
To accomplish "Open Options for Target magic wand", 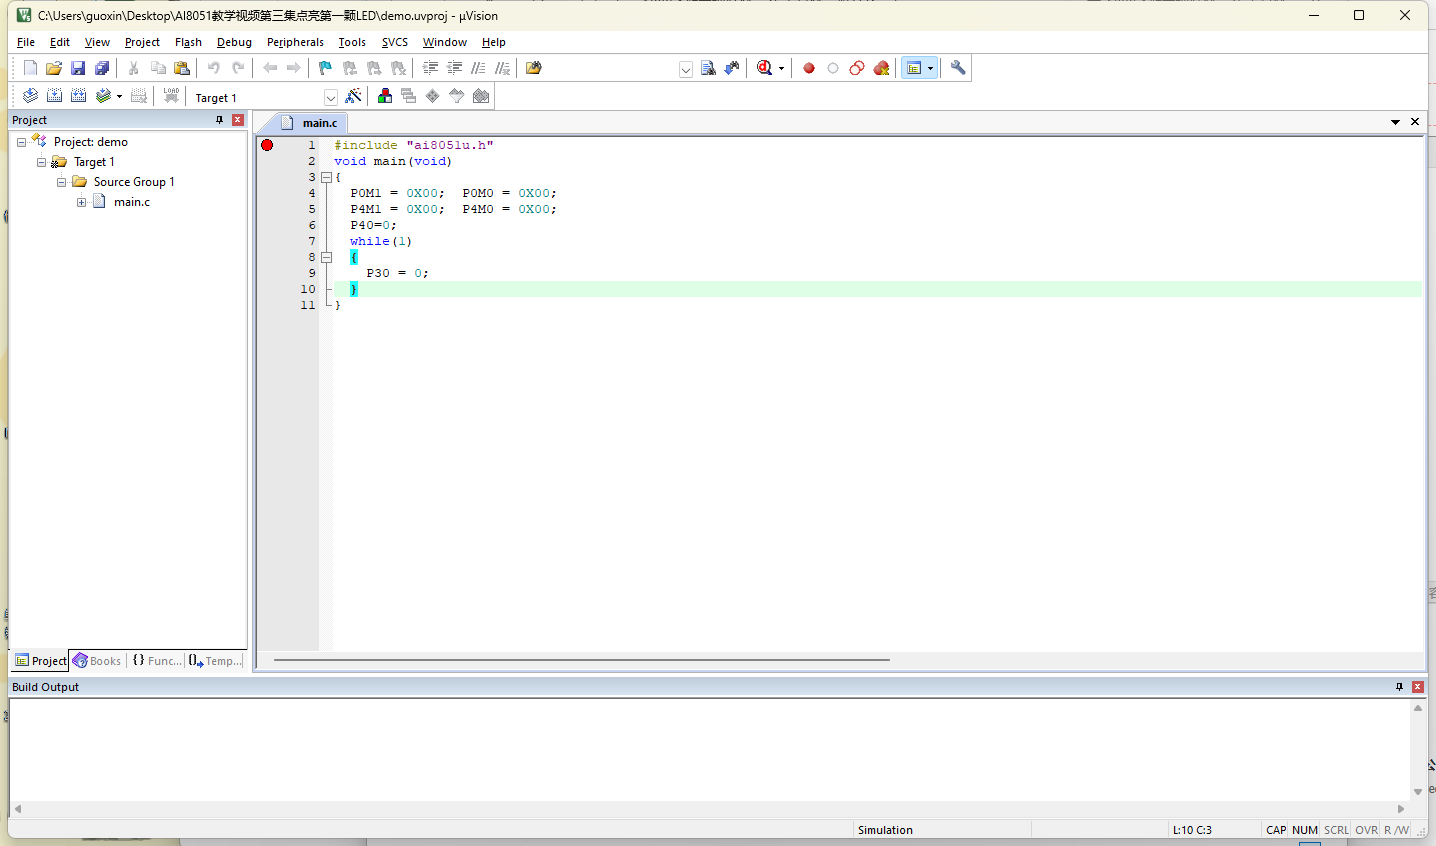I will tap(353, 96).
